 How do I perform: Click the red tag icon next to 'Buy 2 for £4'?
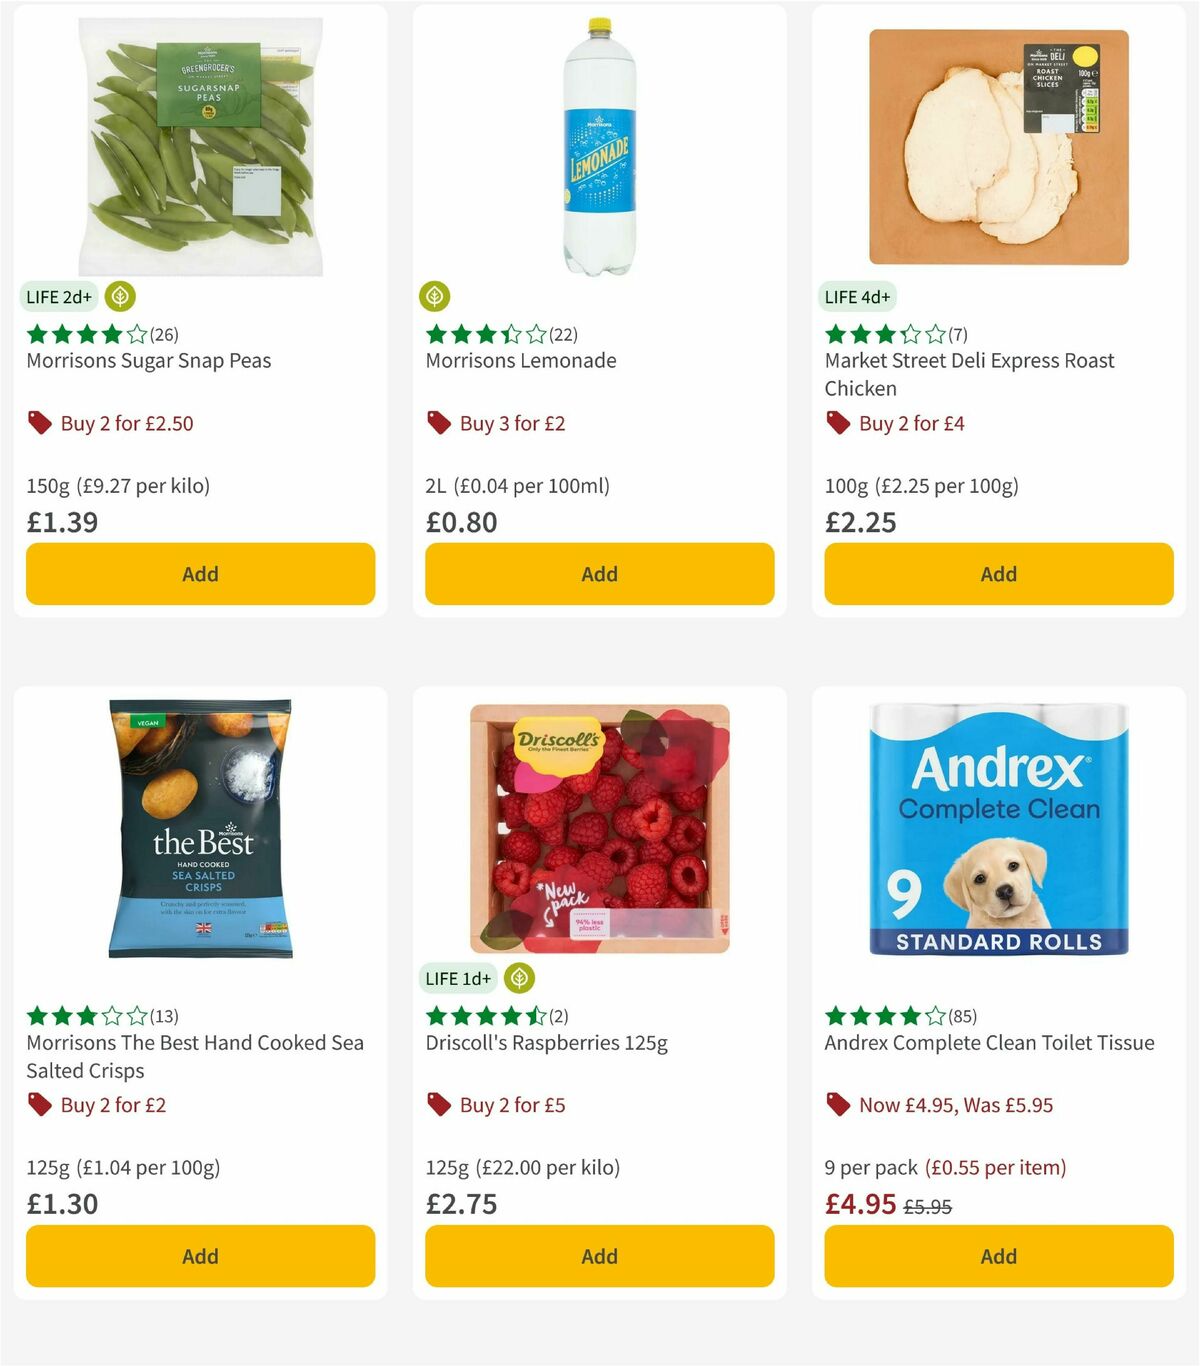pyautogui.click(x=837, y=423)
